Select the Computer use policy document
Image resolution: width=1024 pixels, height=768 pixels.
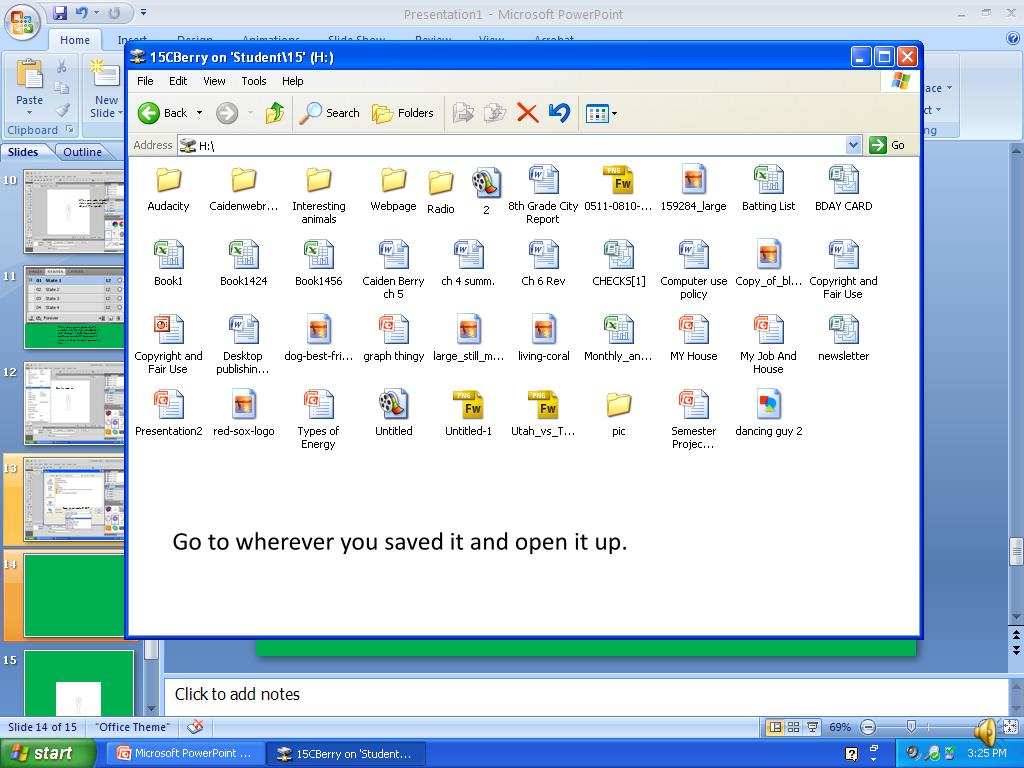(694, 270)
